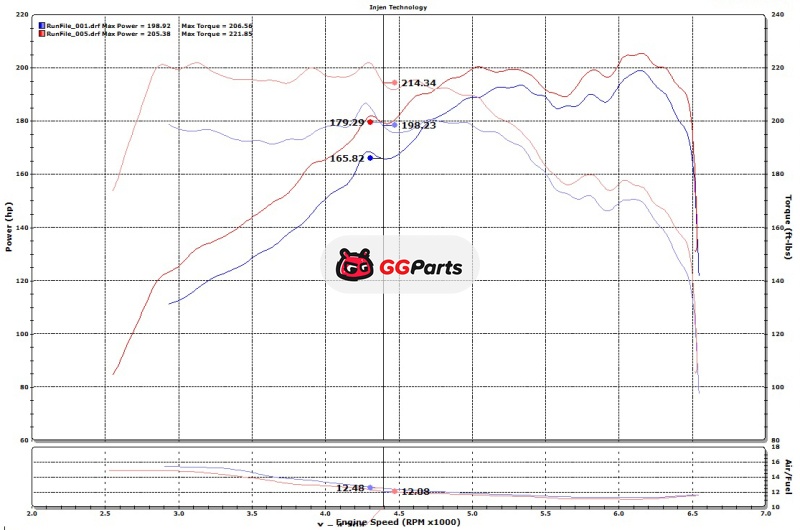Click the red 179.29 data point marker
The image size is (800, 530).
click(371, 122)
